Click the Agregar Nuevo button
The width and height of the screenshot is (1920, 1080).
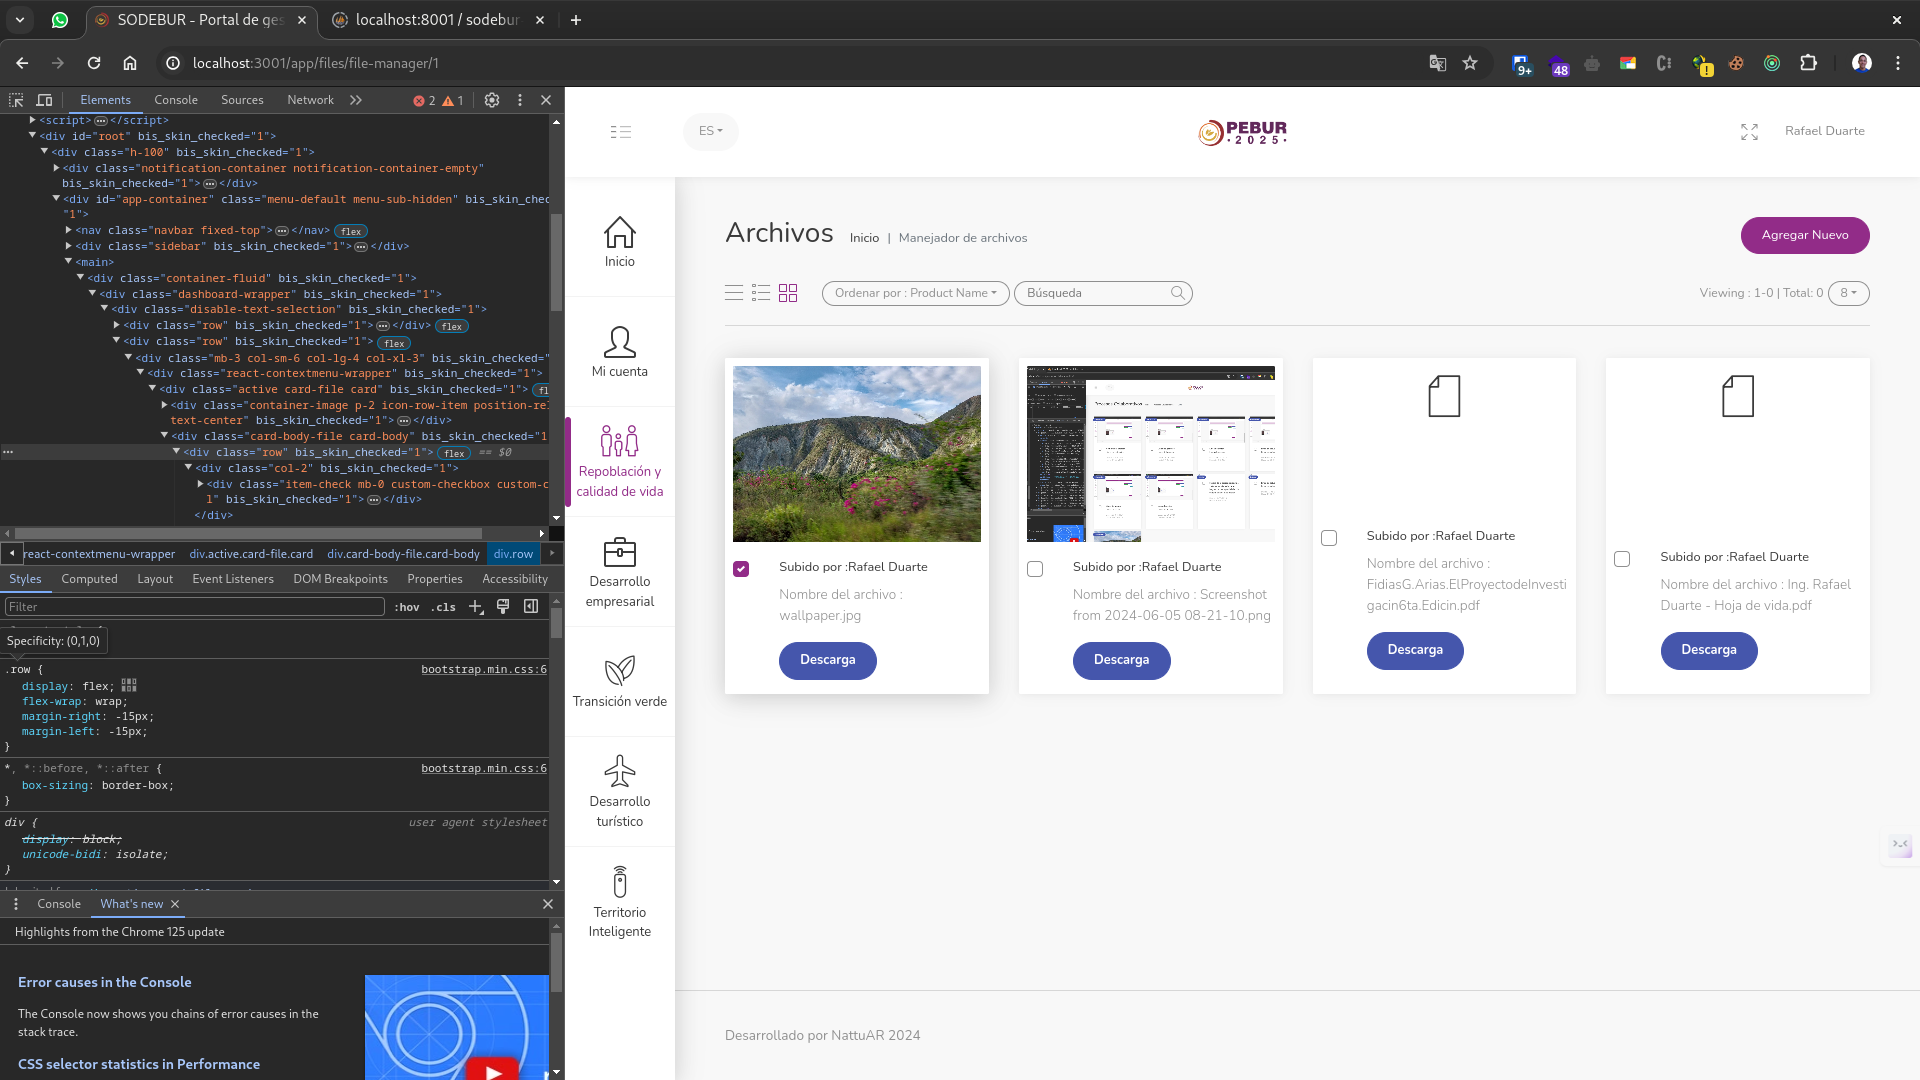tap(1804, 235)
